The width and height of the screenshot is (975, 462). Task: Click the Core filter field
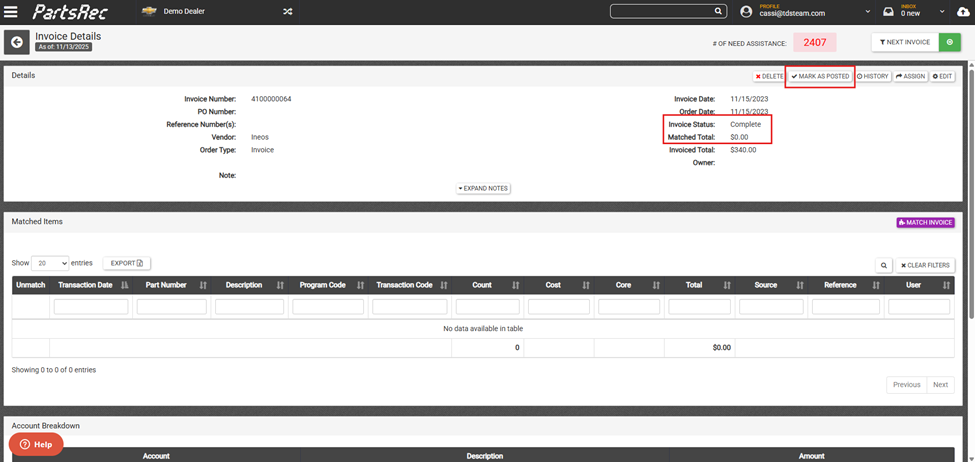click(x=629, y=307)
